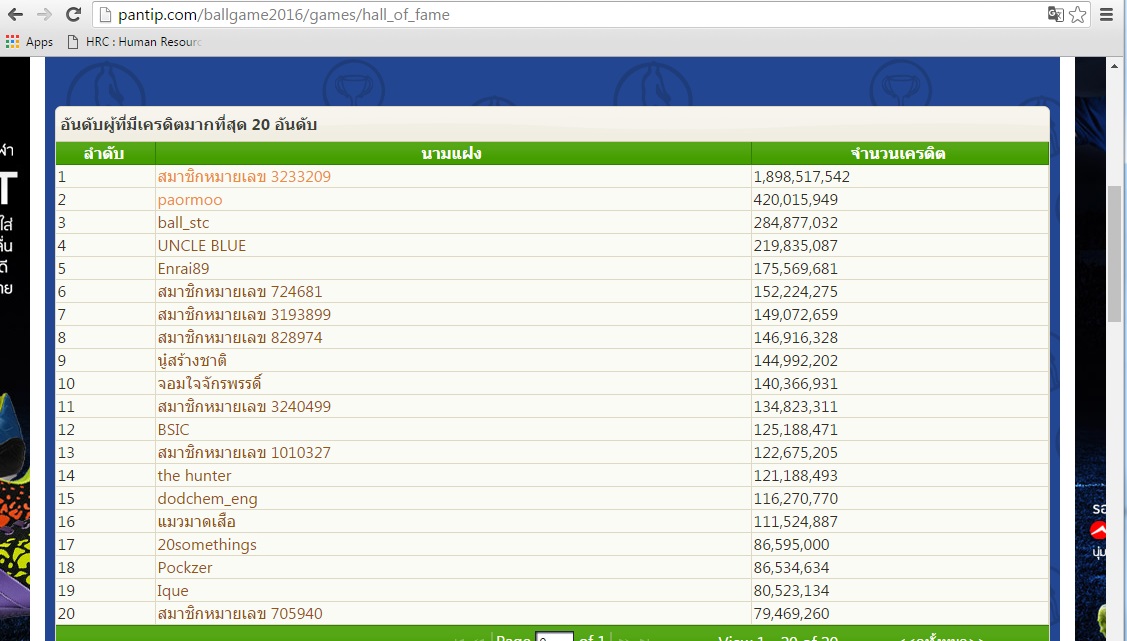Select credit value 284,877,032
This screenshot has height=641, width=1127.
[796, 223]
